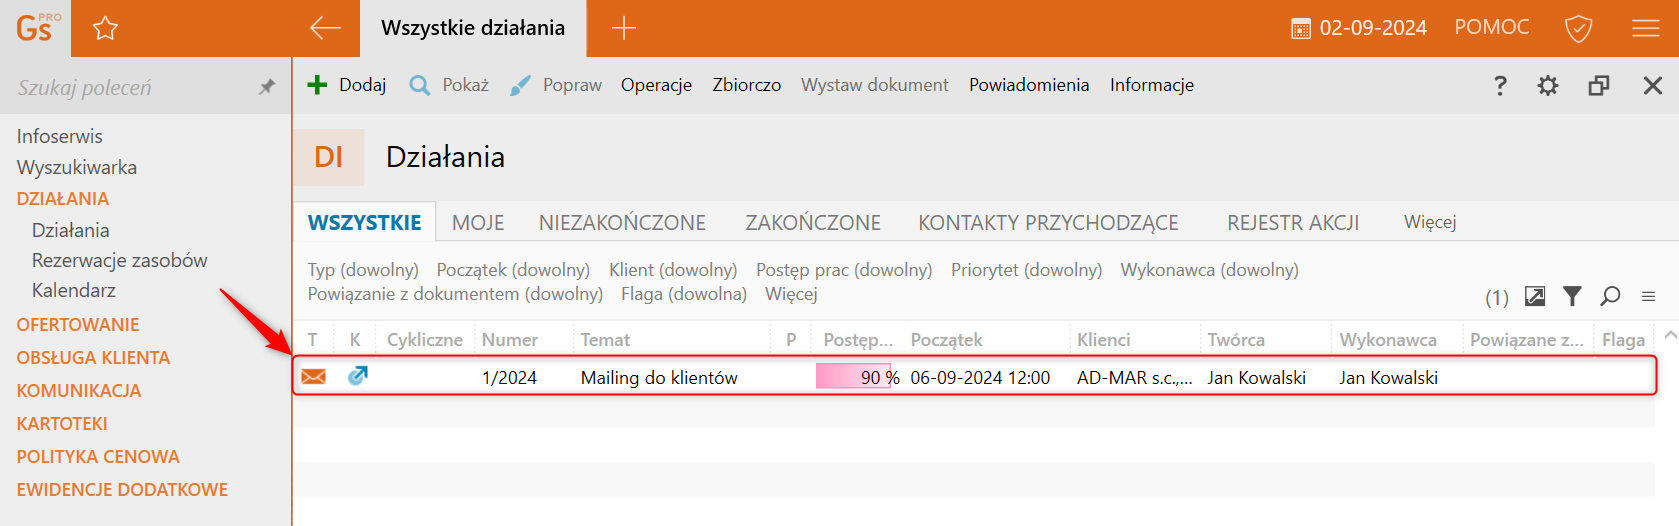Open the Typ (dowolny) filter dropdown
The width and height of the screenshot is (1679, 526).
tap(363, 270)
